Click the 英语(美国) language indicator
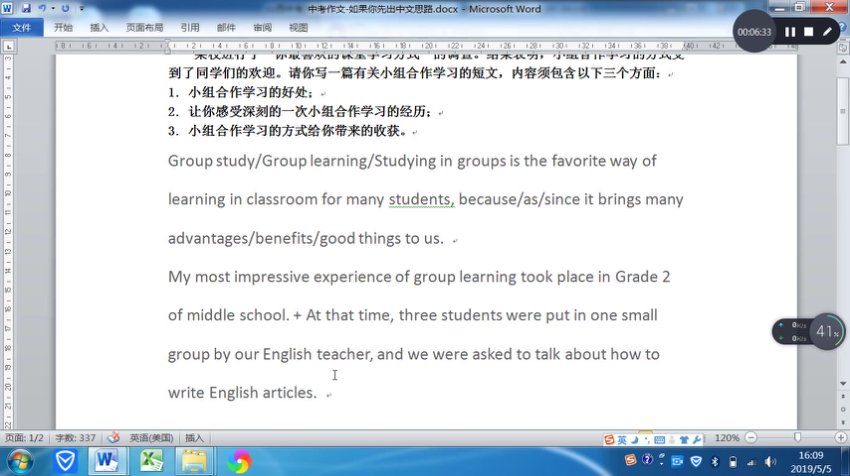The width and height of the screenshot is (850, 476). (x=151, y=438)
